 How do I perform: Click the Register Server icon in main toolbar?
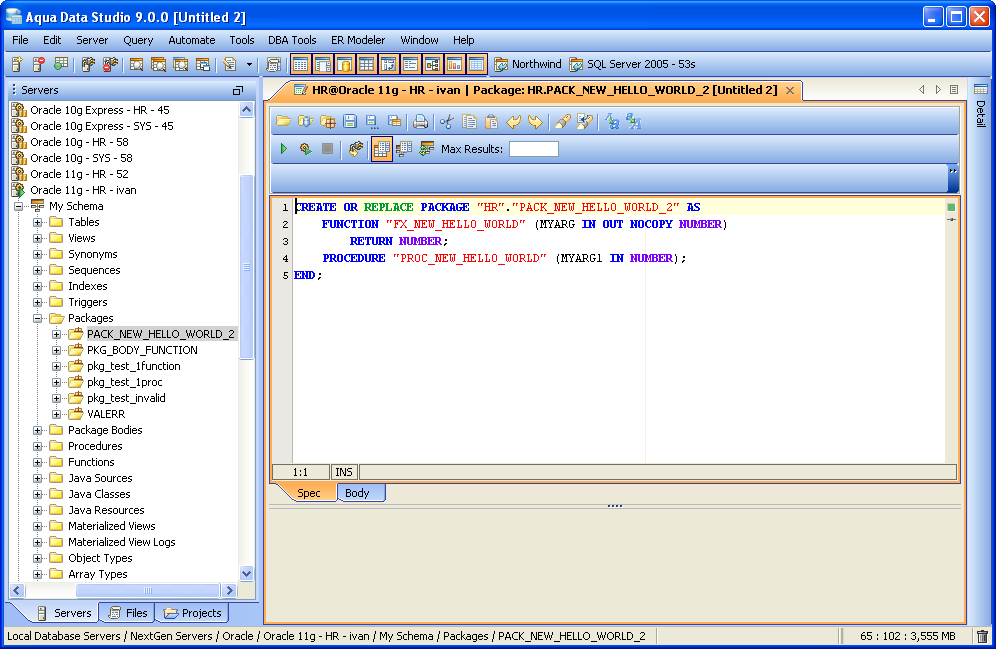coord(17,64)
